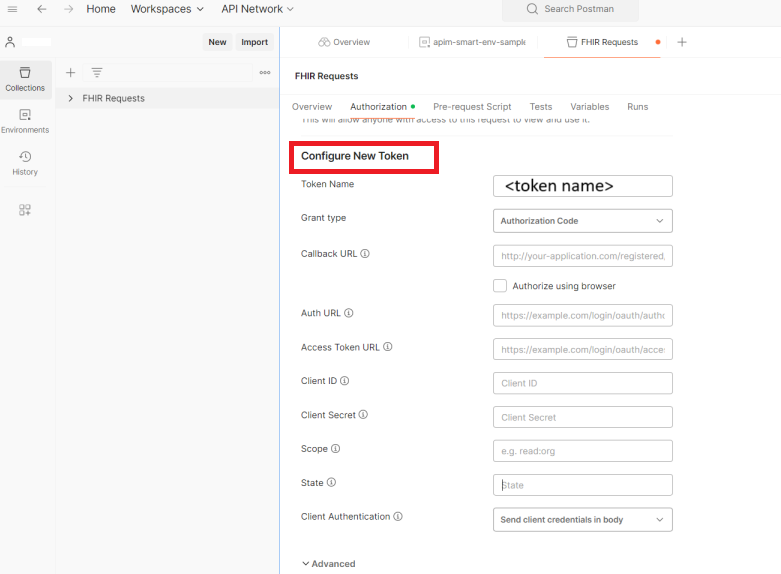Click the New button
This screenshot has width=781, height=574.
(x=217, y=42)
